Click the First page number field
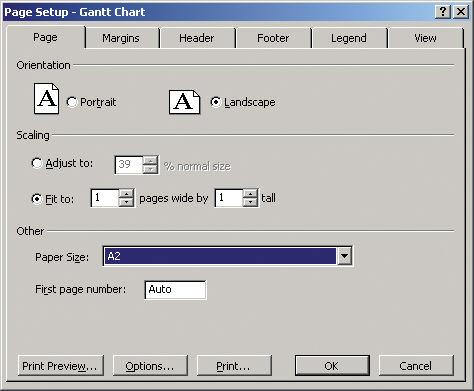Viewport: 474px width, 391px height. pyautogui.click(x=175, y=290)
